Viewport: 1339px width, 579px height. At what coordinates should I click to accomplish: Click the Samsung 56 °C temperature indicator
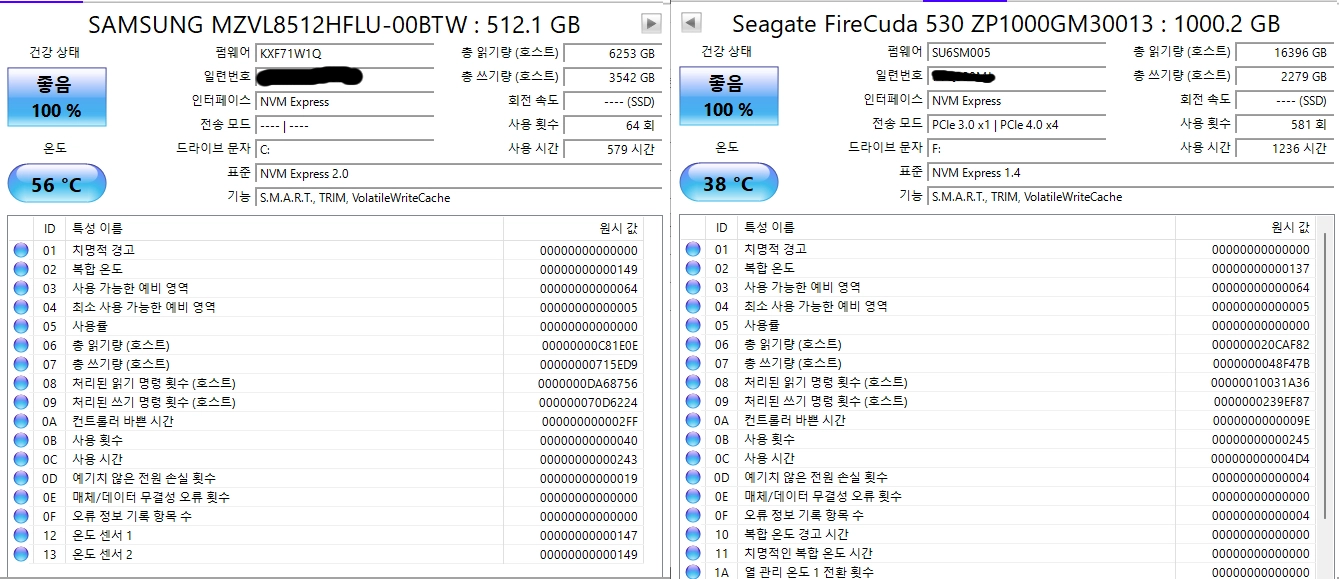pos(56,184)
